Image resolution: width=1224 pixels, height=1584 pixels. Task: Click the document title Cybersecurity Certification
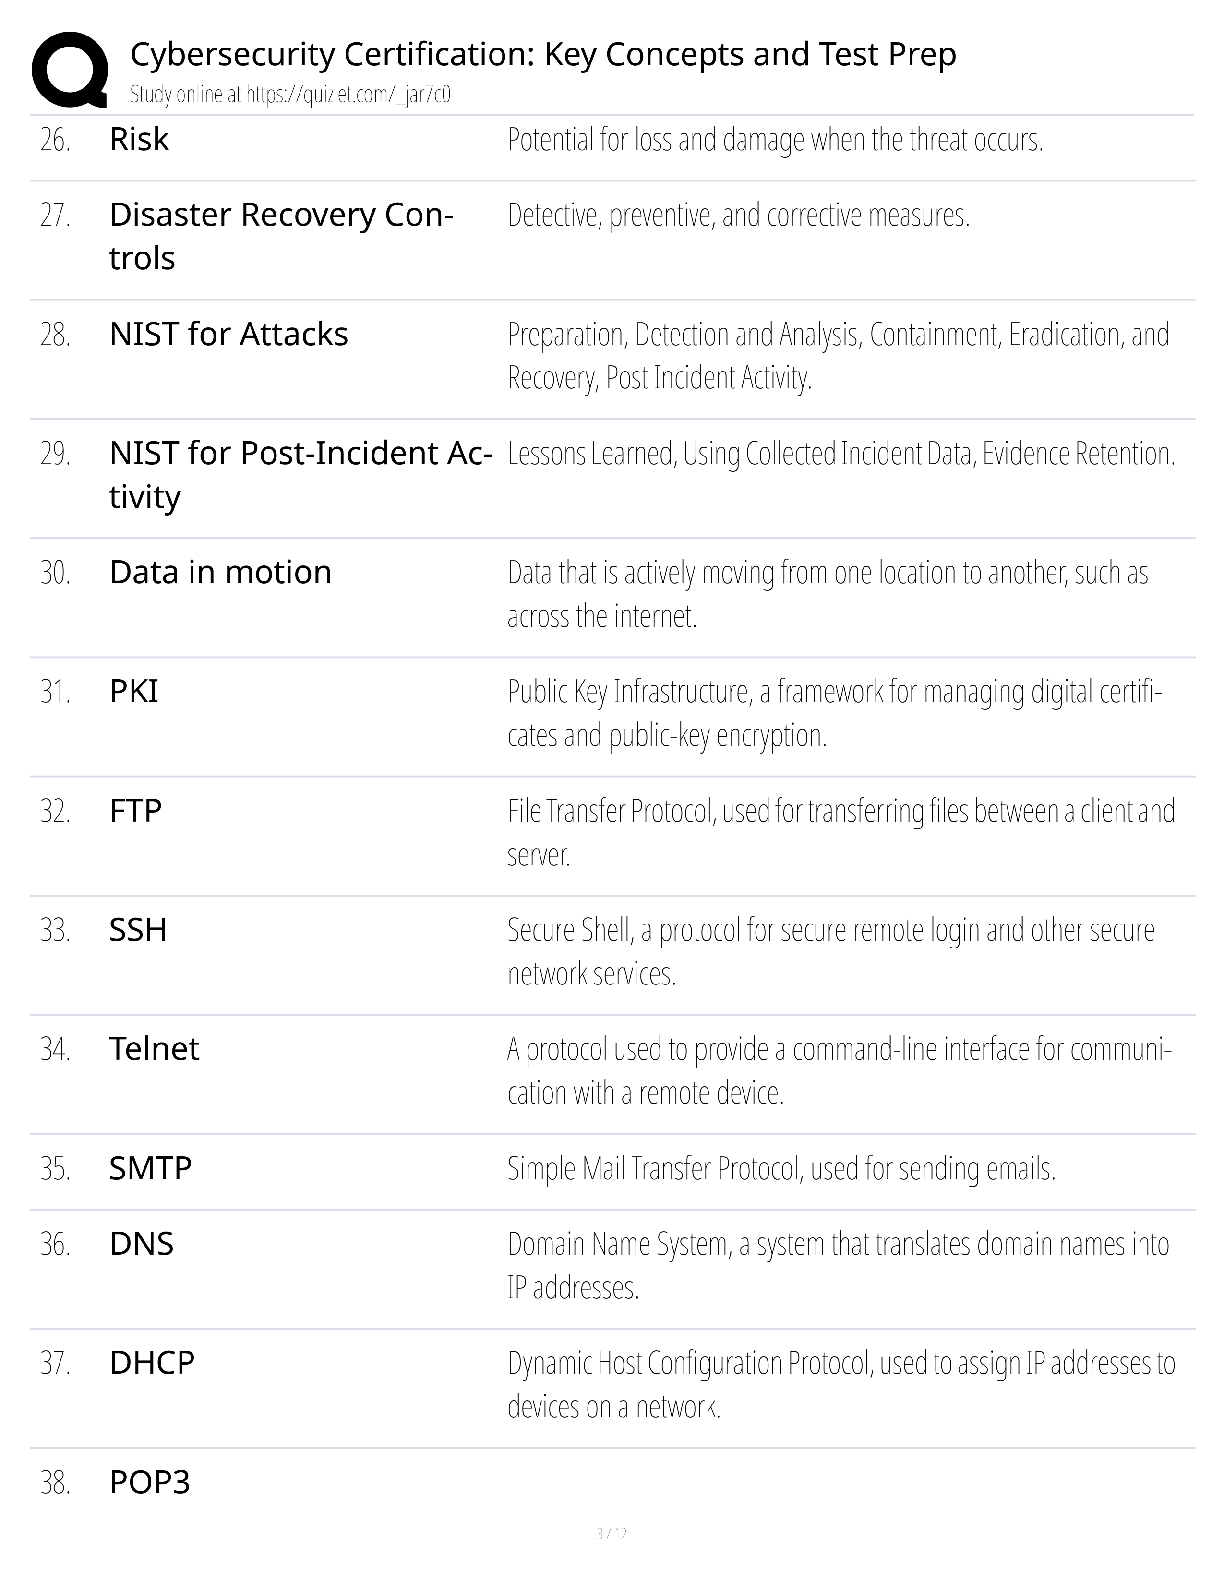pos(543,54)
